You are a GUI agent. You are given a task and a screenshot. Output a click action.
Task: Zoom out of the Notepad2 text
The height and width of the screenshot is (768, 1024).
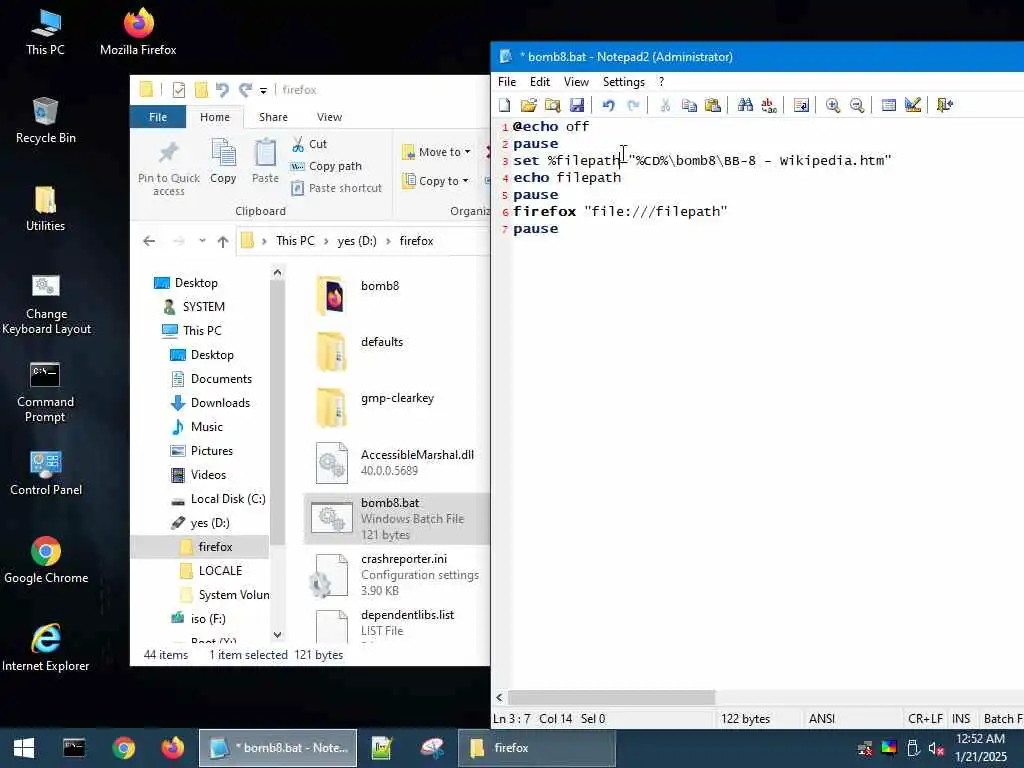(857, 105)
